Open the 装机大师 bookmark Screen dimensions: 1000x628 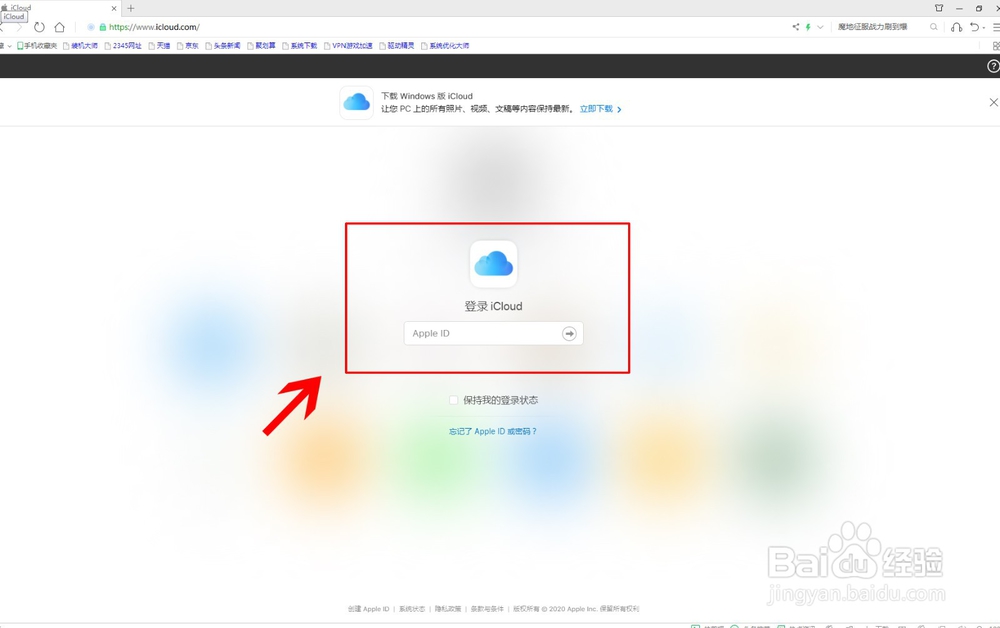pos(80,46)
